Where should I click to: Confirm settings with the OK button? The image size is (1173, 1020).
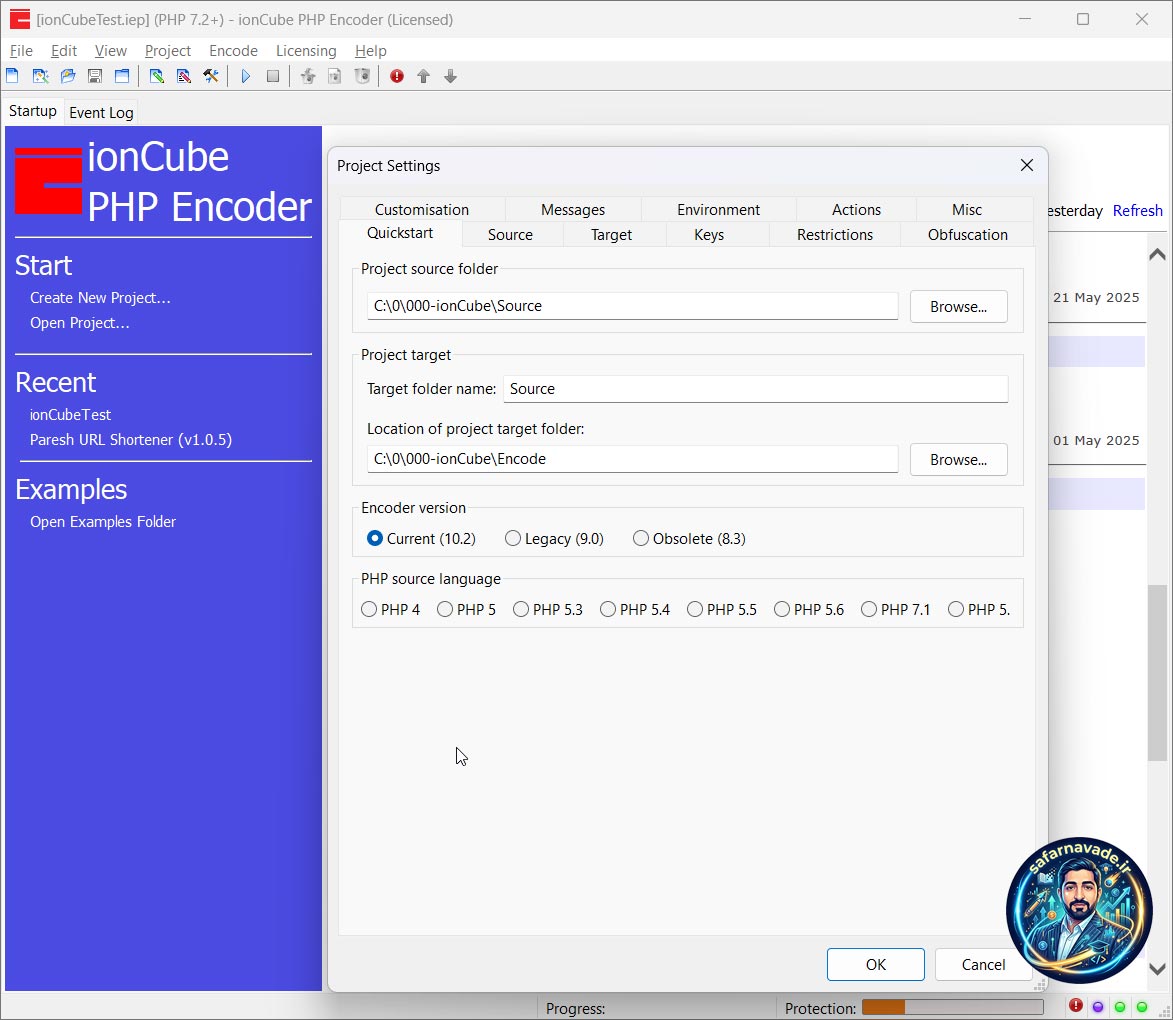tap(875, 965)
